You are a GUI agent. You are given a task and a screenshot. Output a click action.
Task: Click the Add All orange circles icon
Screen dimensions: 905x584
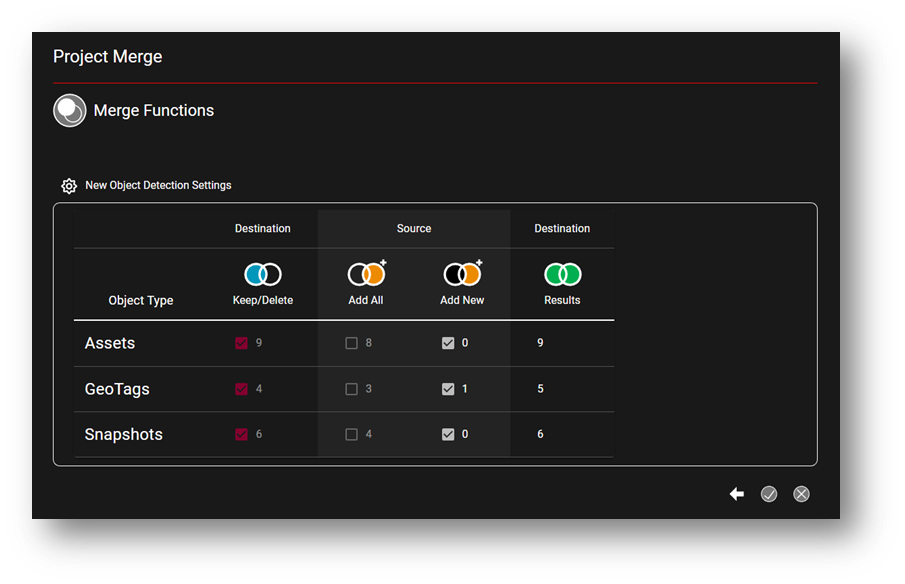click(x=366, y=274)
